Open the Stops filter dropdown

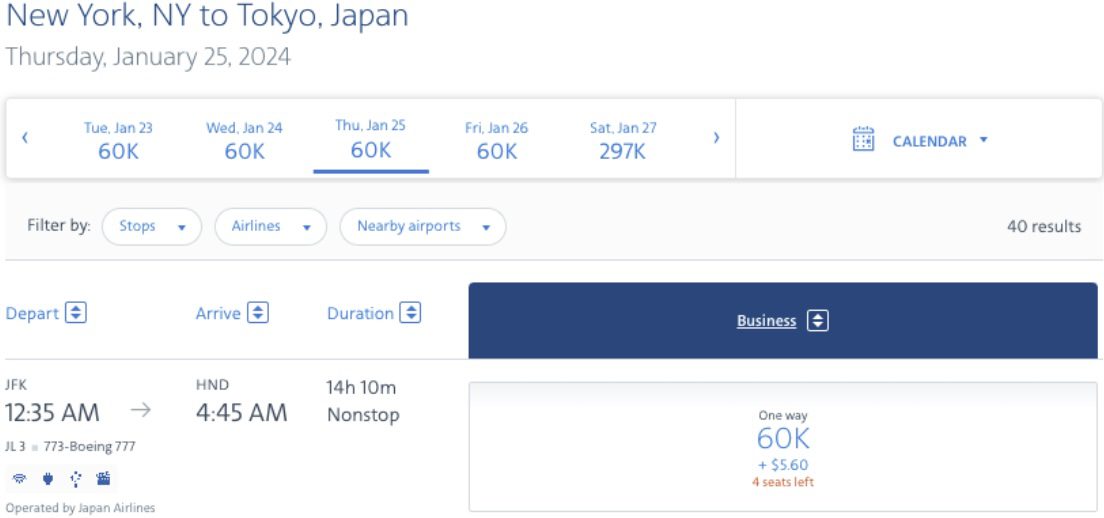click(152, 227)
